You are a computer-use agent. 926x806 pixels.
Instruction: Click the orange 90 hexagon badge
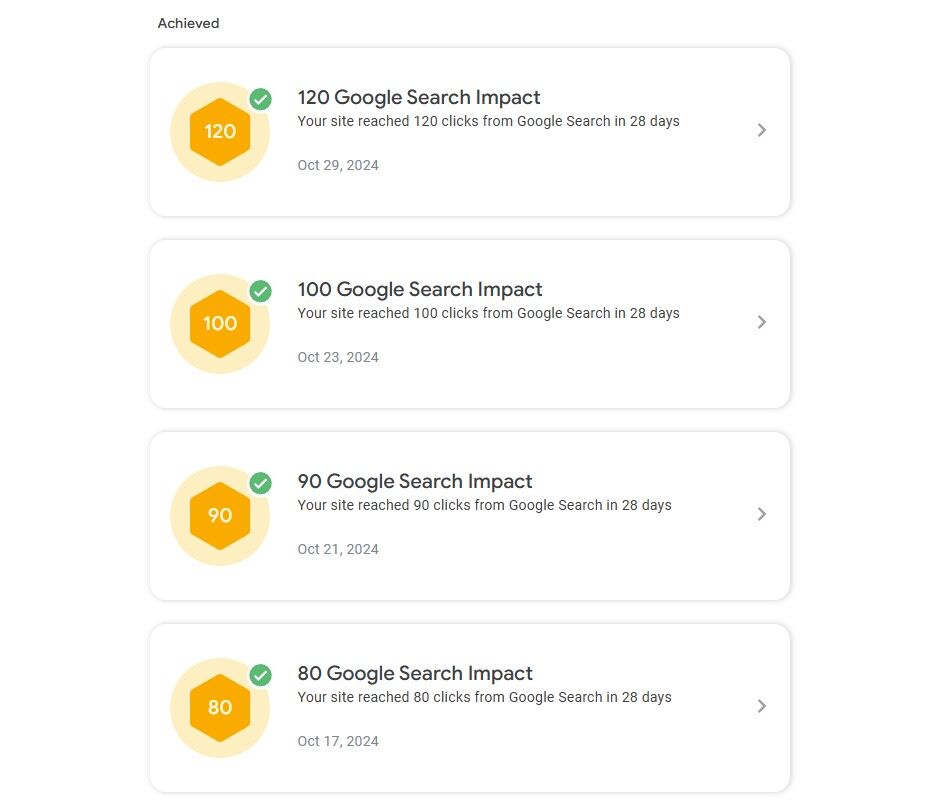220,515
